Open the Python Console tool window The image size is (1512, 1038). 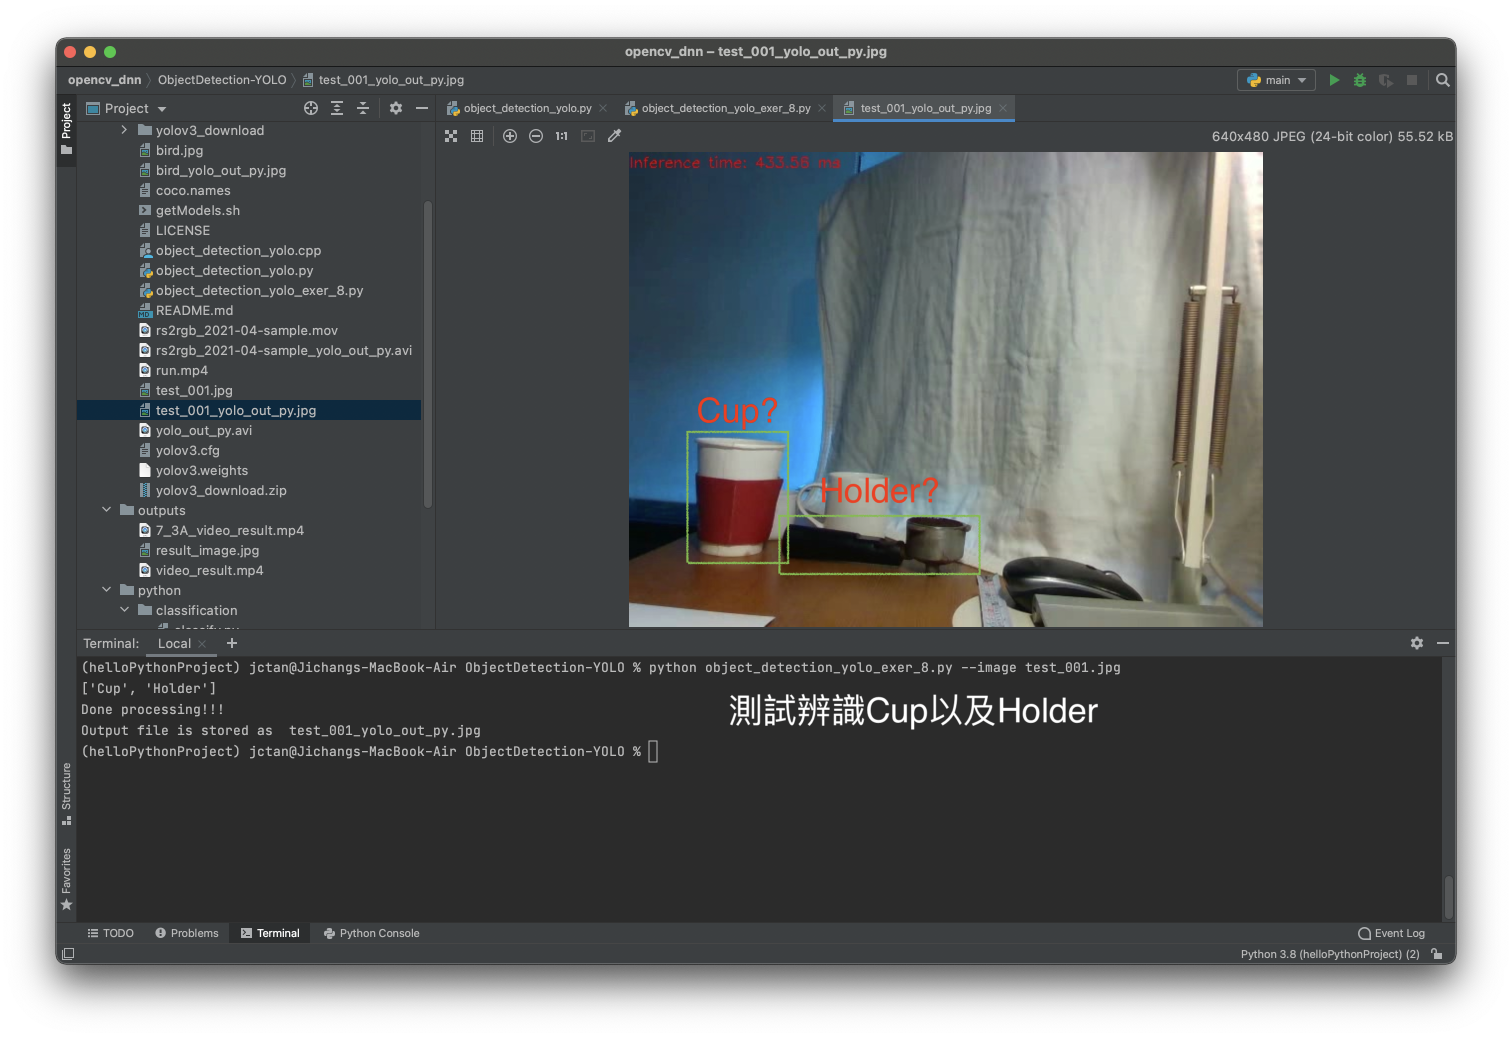tap(371, 933)
